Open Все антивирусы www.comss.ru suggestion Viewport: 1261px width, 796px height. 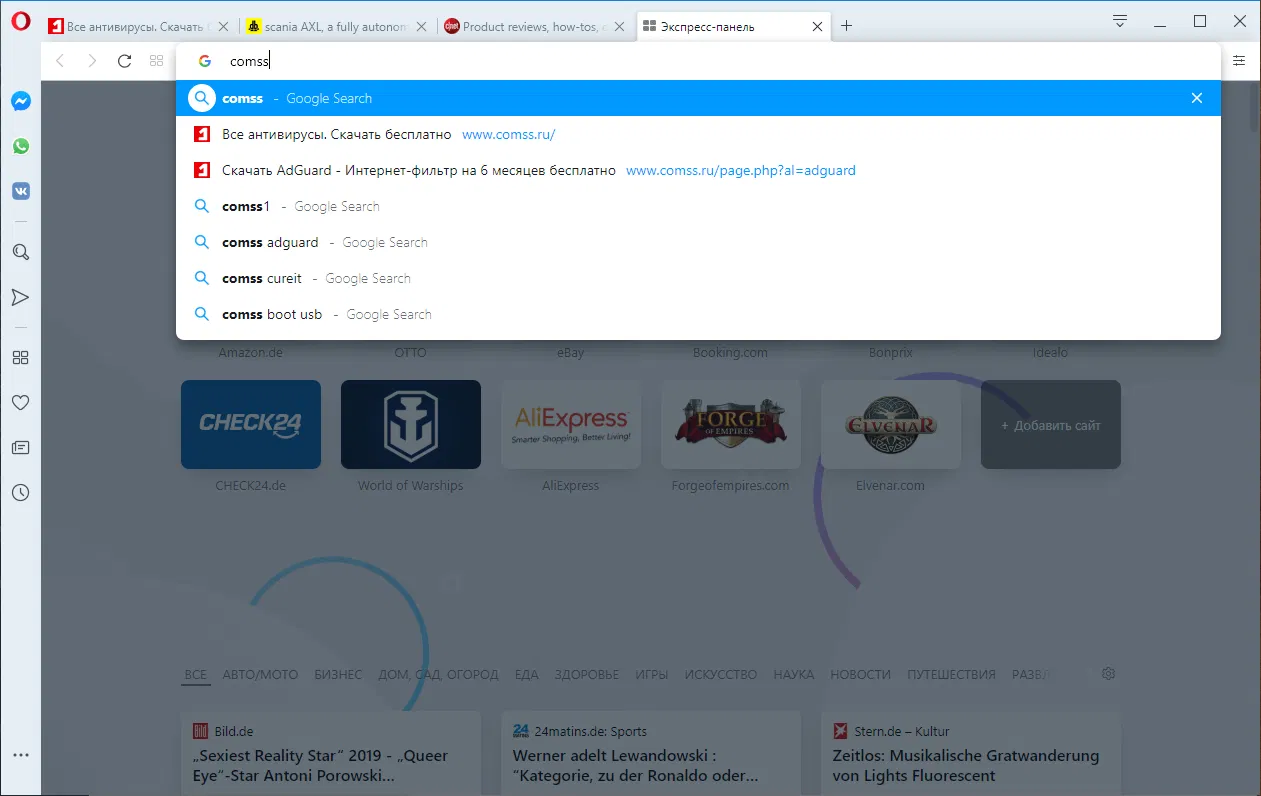[698, 134]
